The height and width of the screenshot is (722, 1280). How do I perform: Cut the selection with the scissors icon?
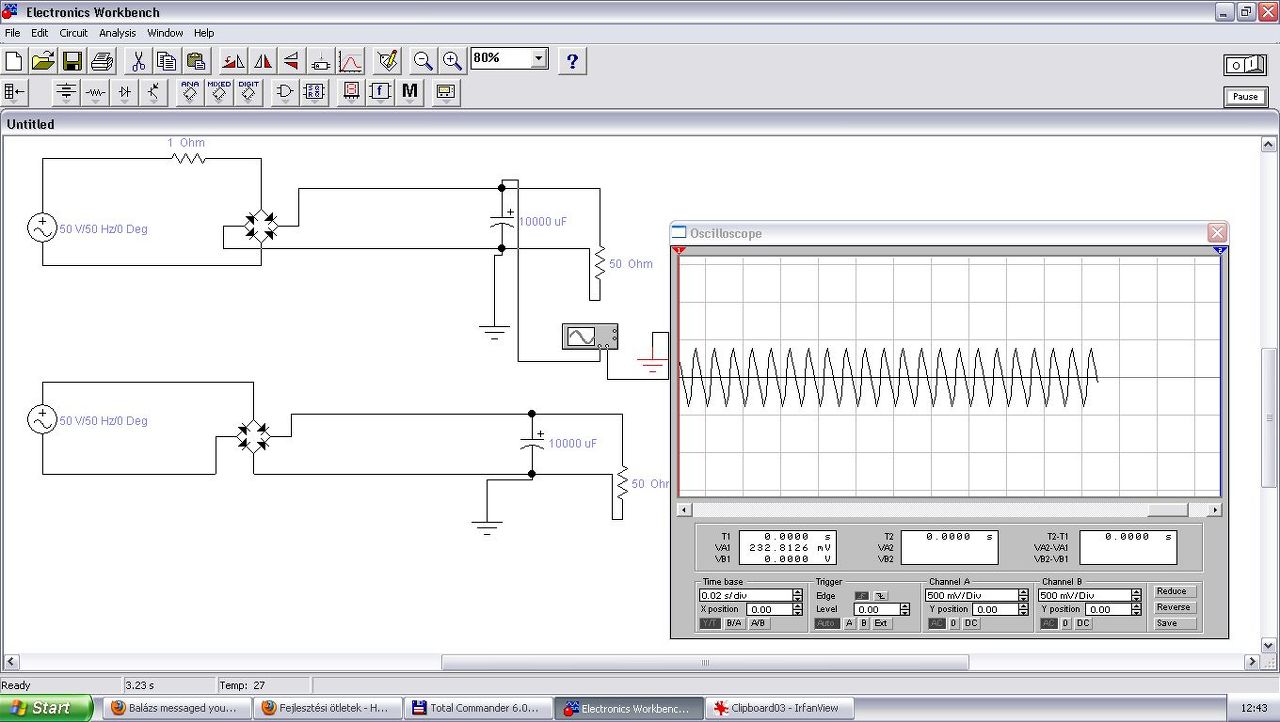click(138, 61)
